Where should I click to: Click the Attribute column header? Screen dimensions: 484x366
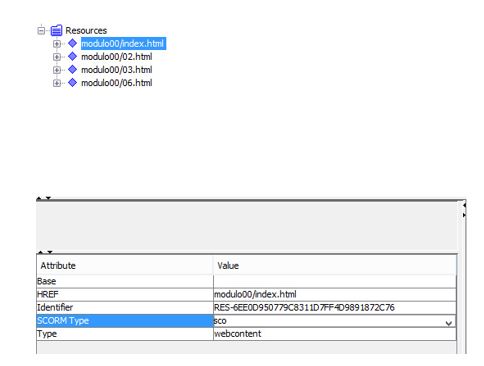(125, 265)
